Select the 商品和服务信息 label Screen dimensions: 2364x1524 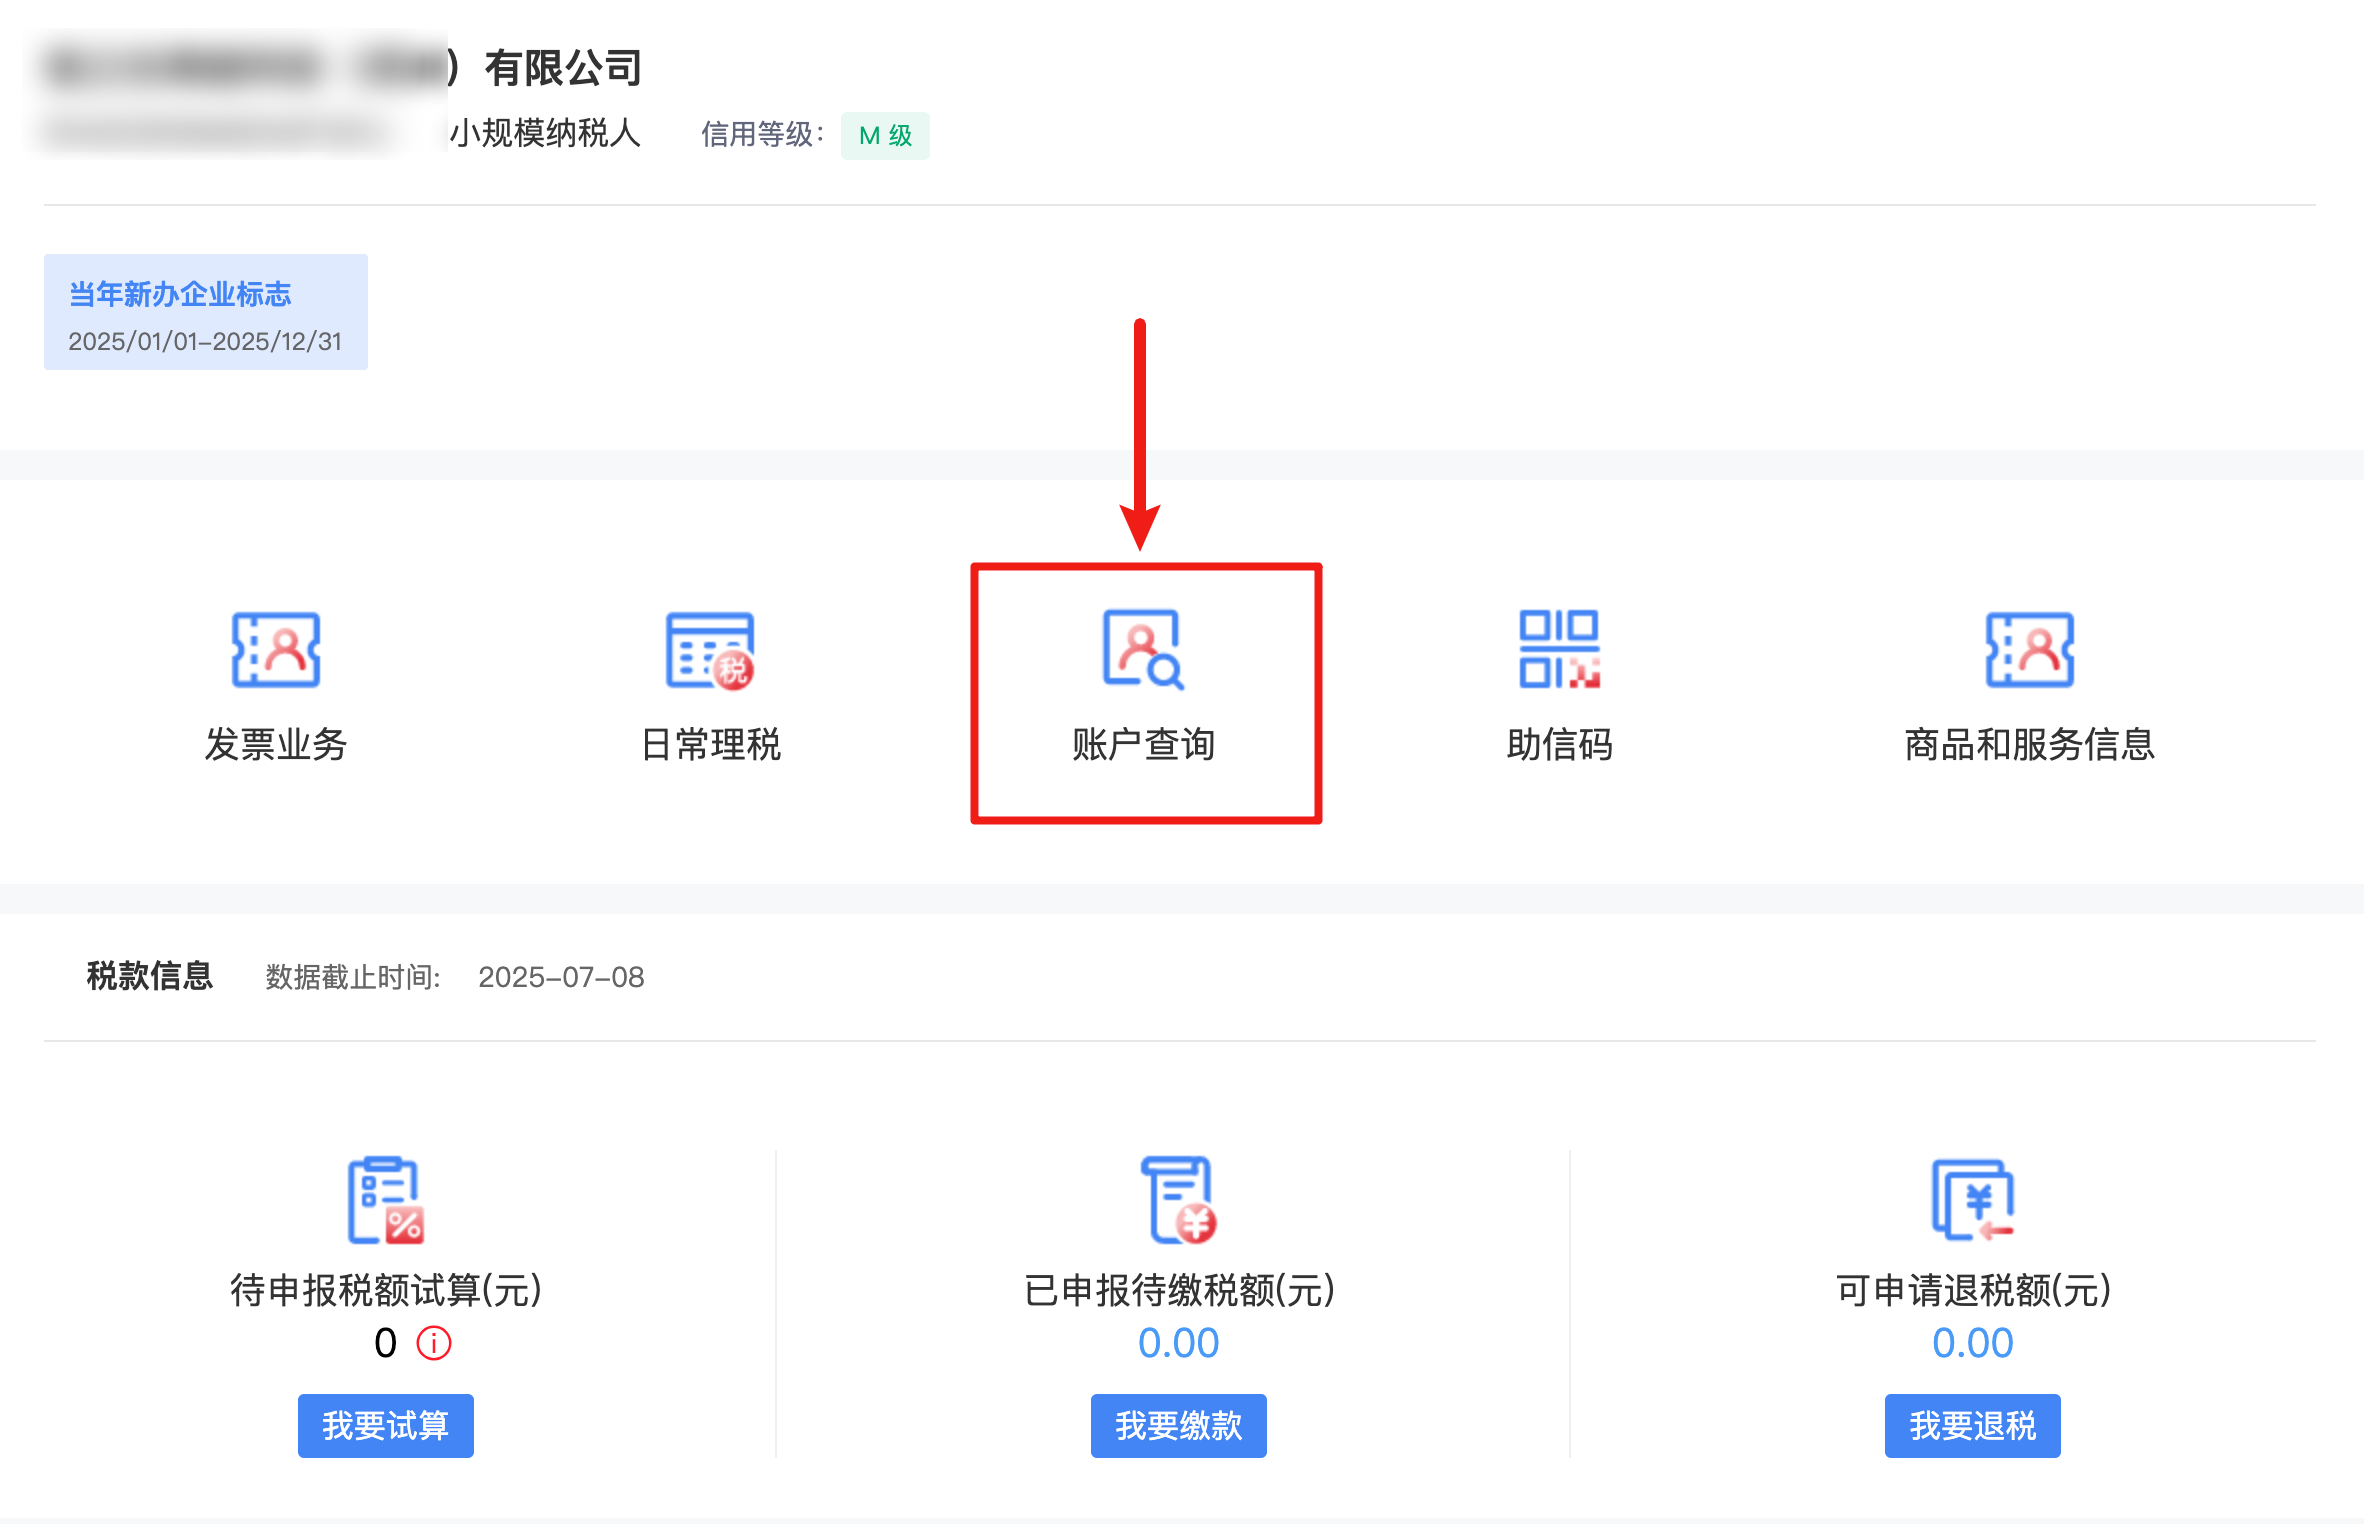(x=2029, y=745)
